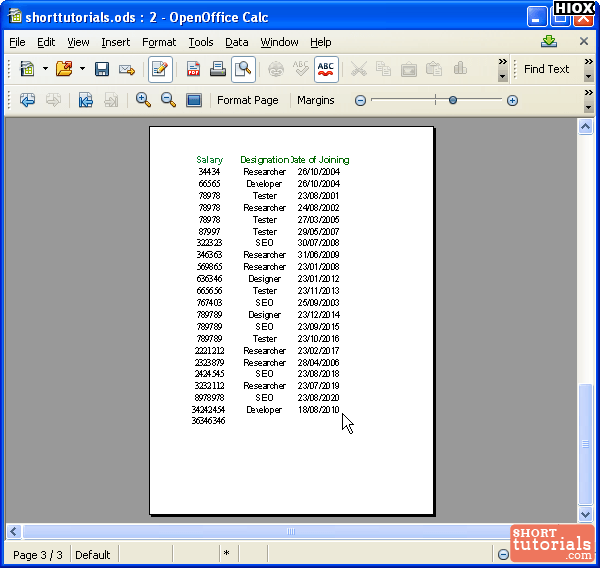
Task: Click the Save floppy disk icon
Action: pyautogui.click(x=102, y=69)
